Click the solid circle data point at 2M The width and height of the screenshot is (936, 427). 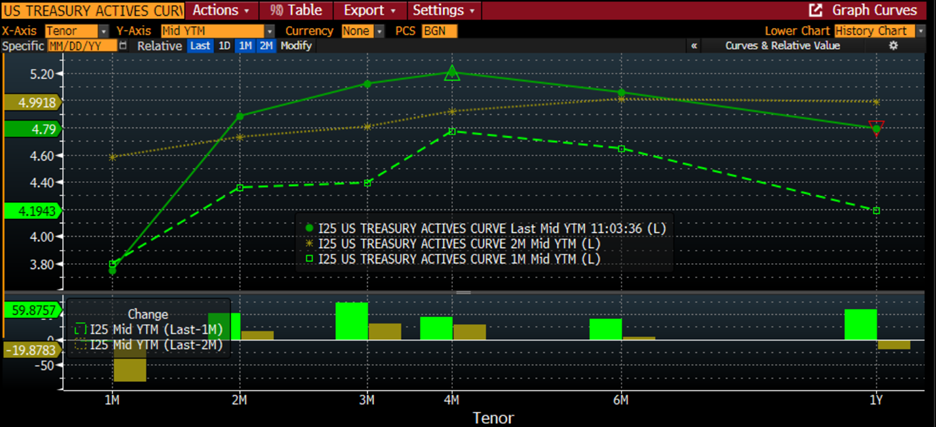[240, 116]
